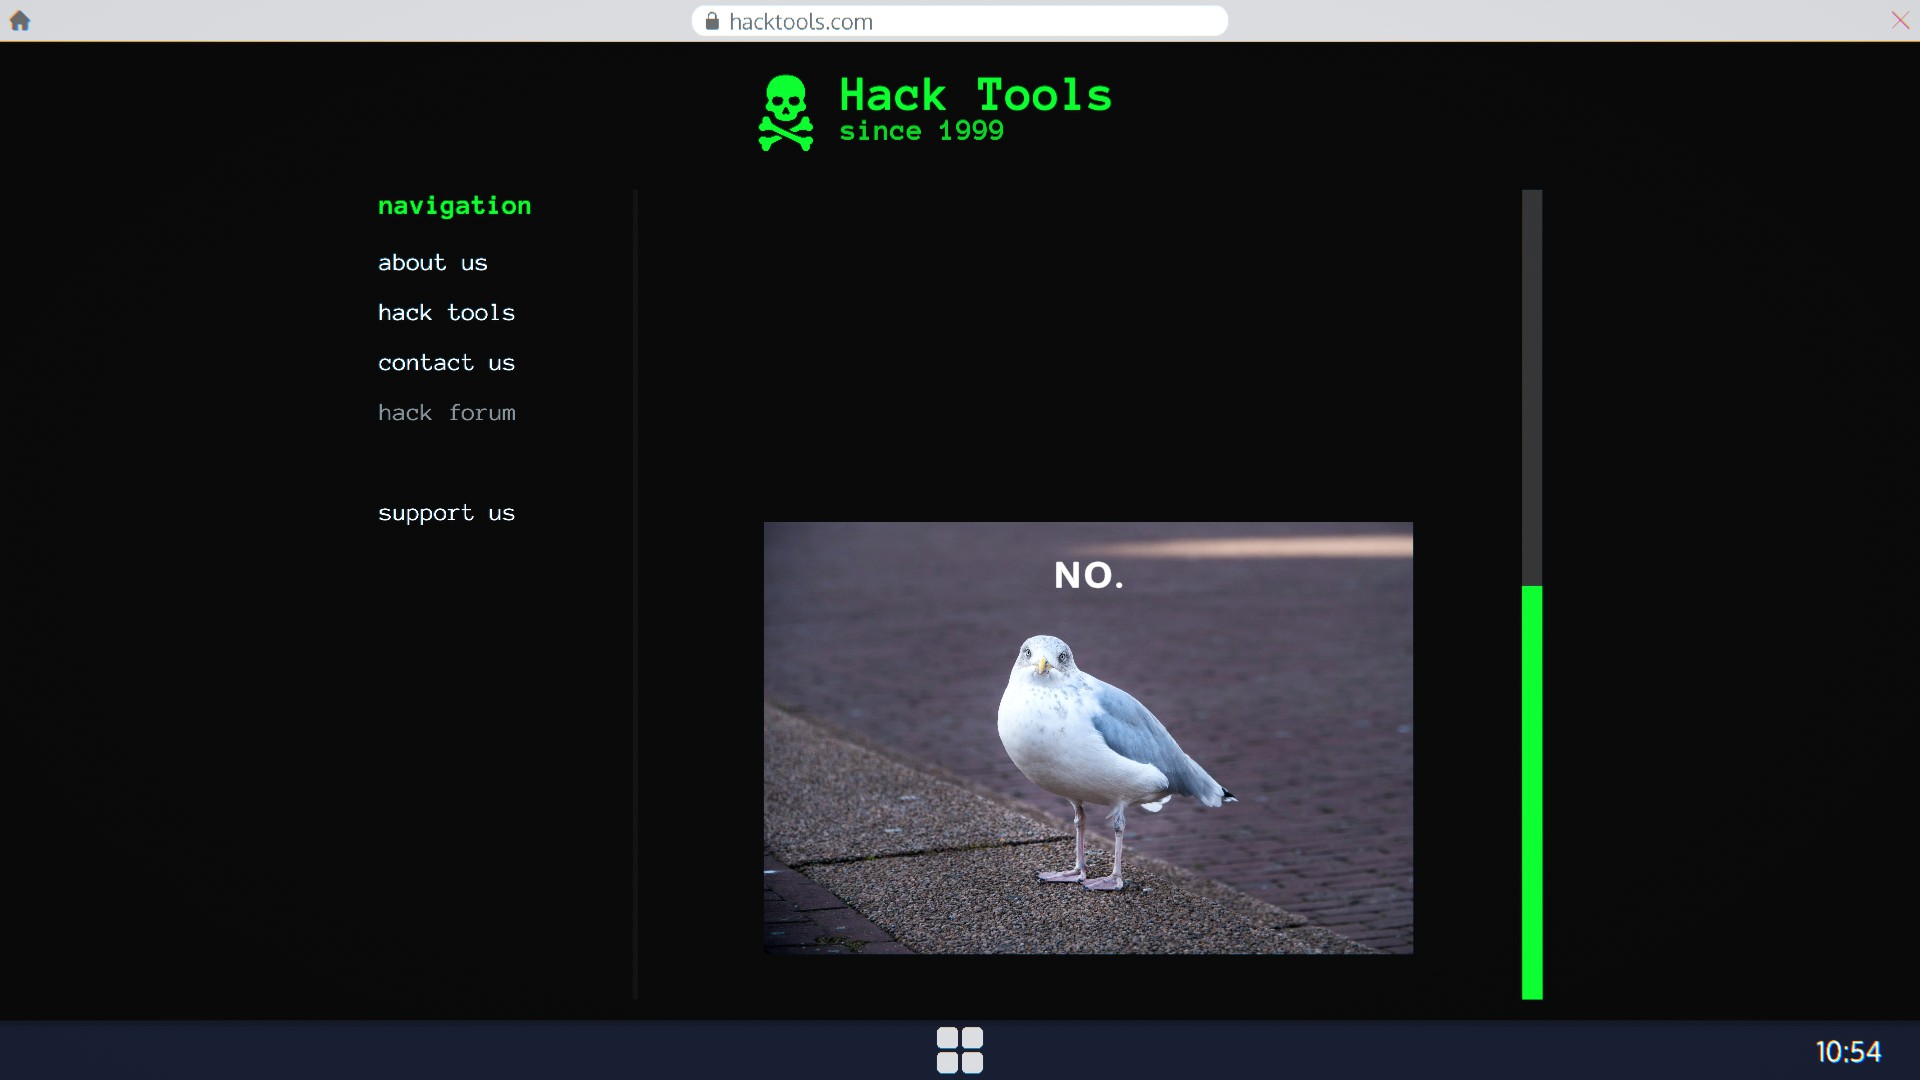Click the 'NO.' caption on the image
The height and width of the screenshot is (1080, 1920).
[x=1088, y=575]
